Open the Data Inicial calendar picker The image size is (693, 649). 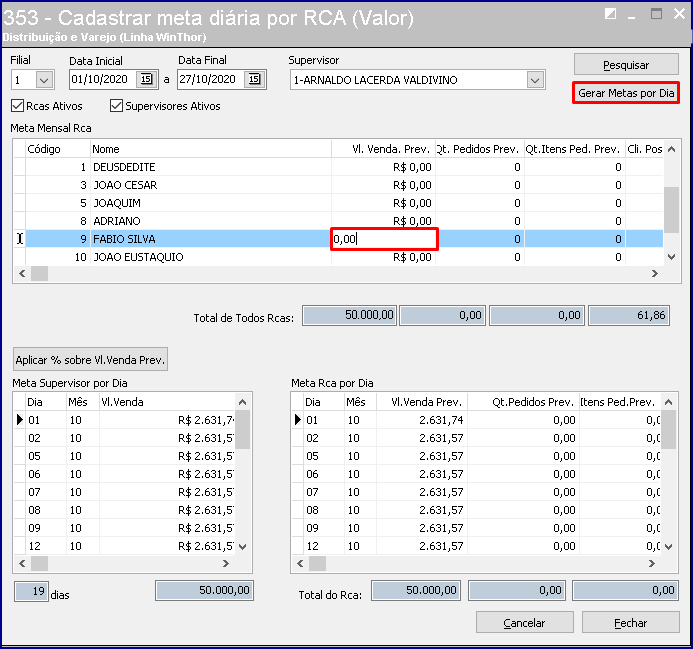tap(146, 80)
